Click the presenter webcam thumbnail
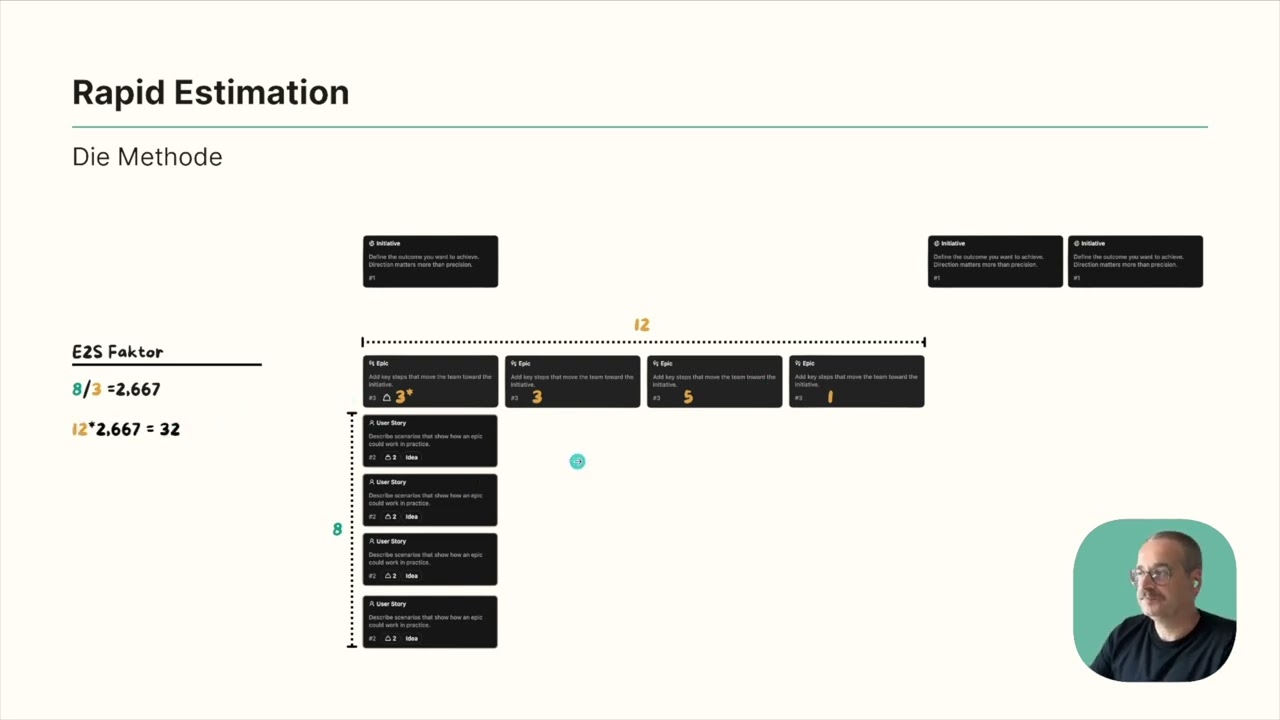Viewport: 1280px width, 720px height. pos(1154,600)
